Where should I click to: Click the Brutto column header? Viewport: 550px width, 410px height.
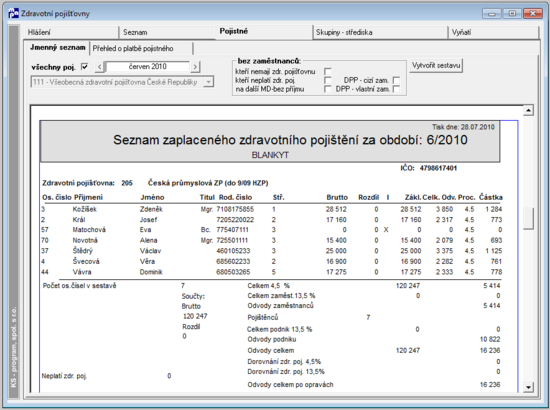point(337,197)
